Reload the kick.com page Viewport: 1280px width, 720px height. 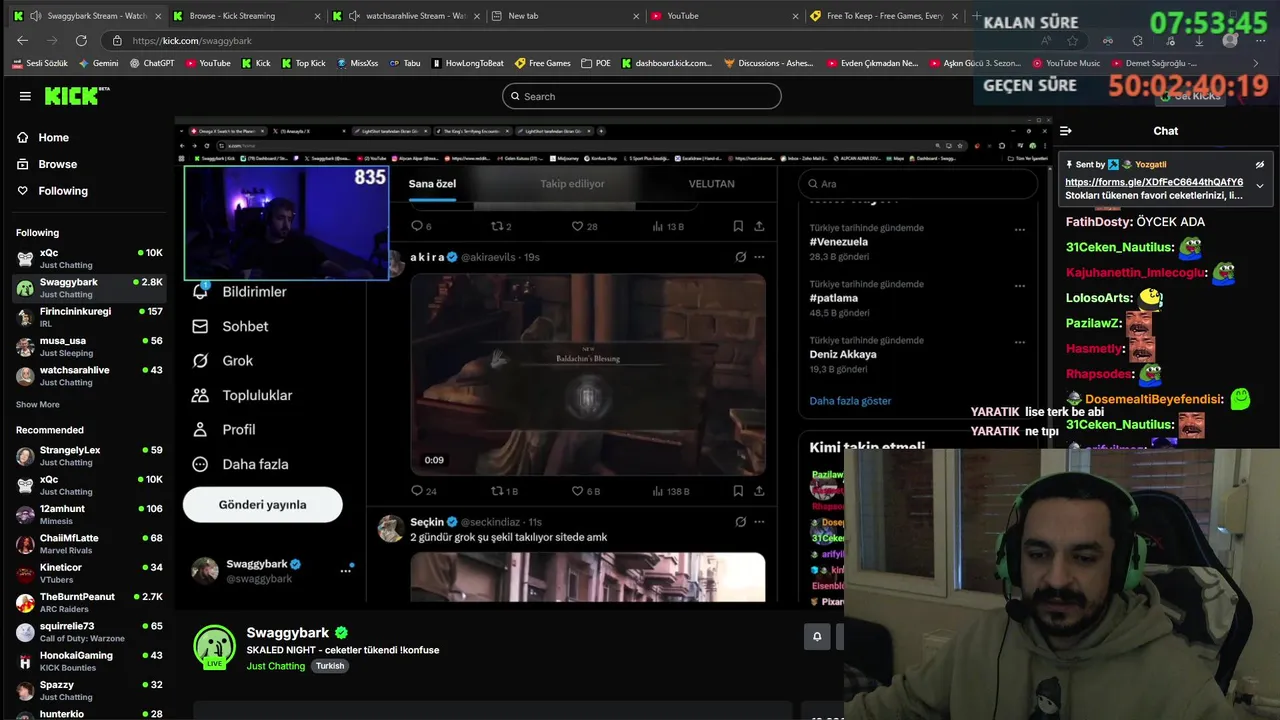pyautogui.click(x=81, y=40)
